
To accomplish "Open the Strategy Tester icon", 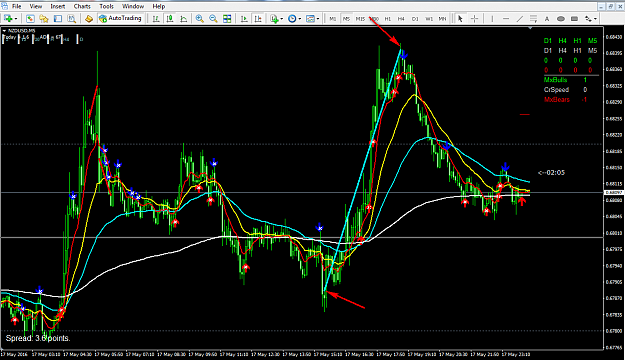I will 71,18.
